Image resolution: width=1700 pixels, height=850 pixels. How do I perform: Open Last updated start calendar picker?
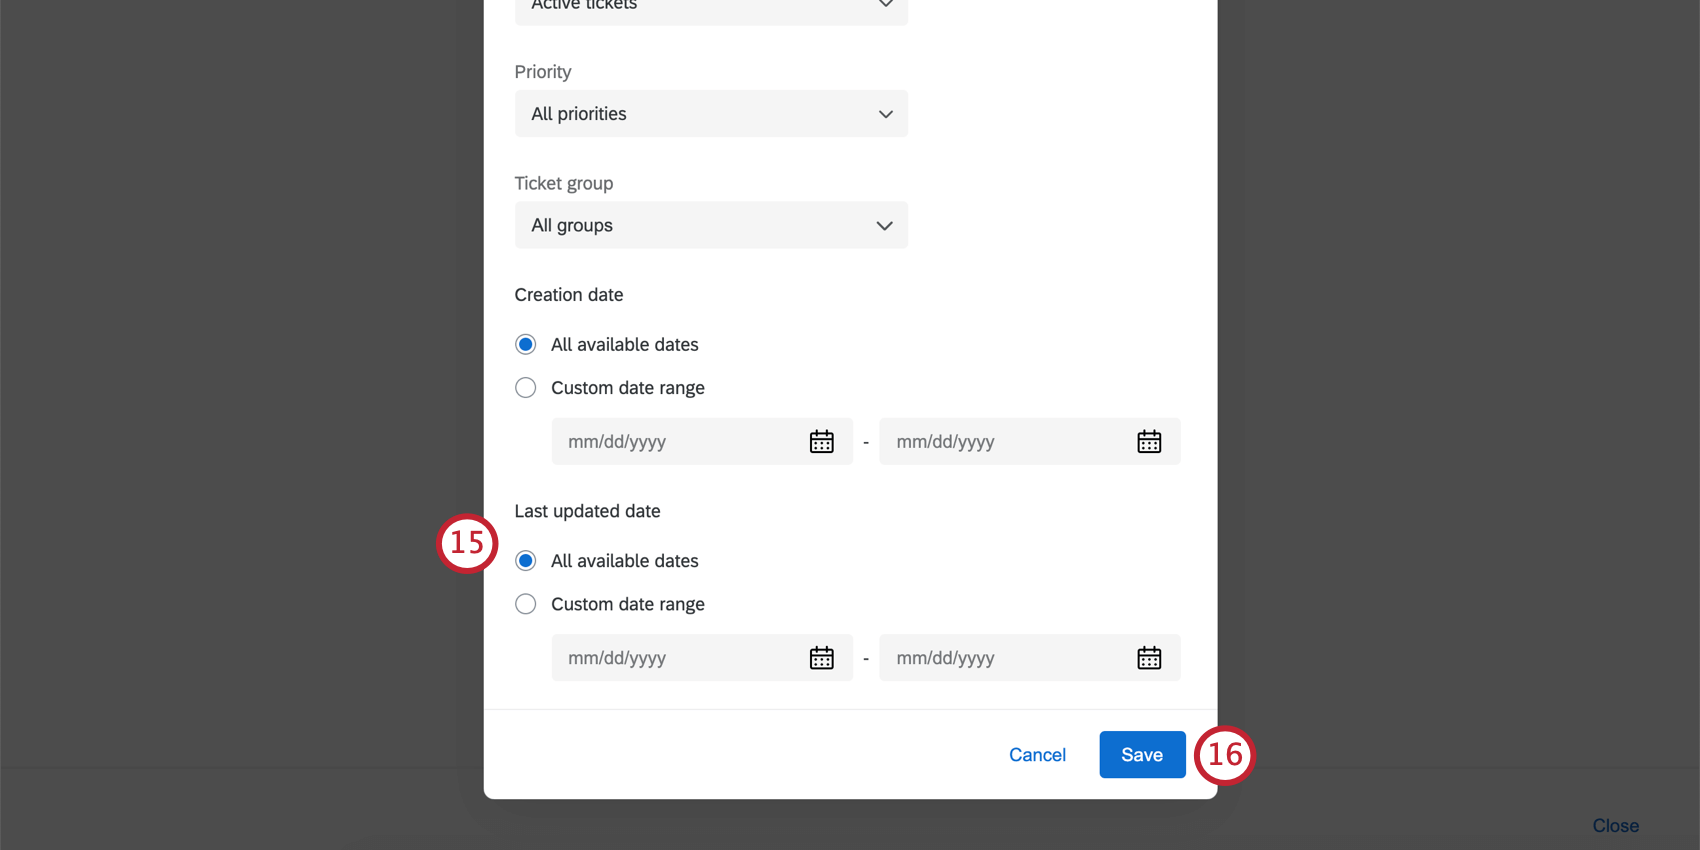pos(821,658)
